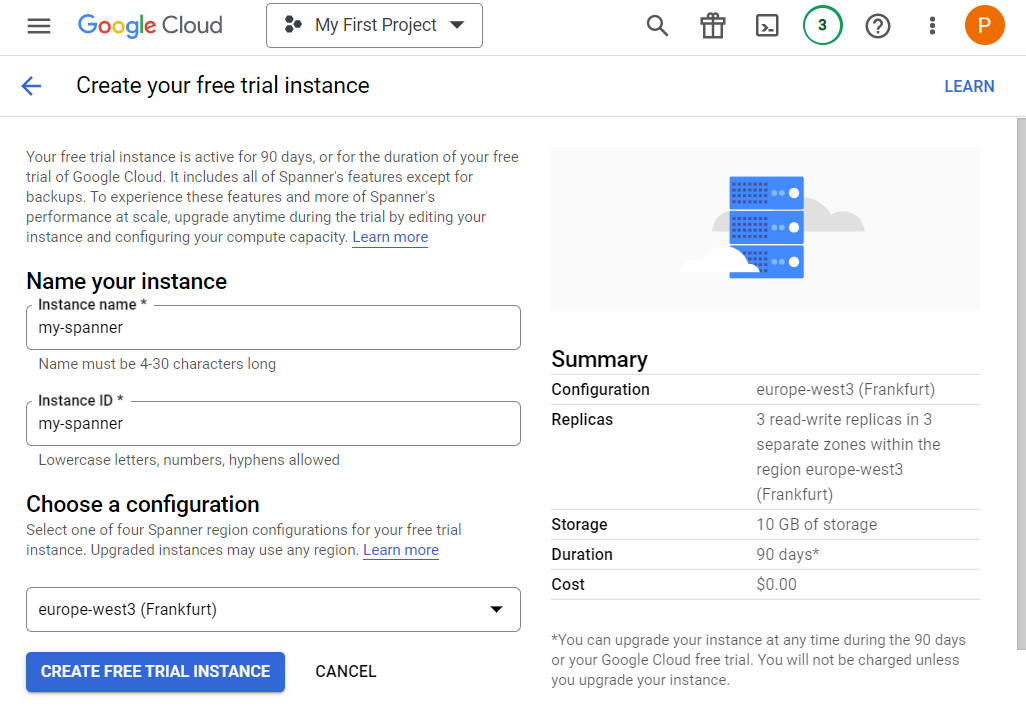Select the 'Choose a configuration' heading
1026x706 pixels.
point(143,504)
